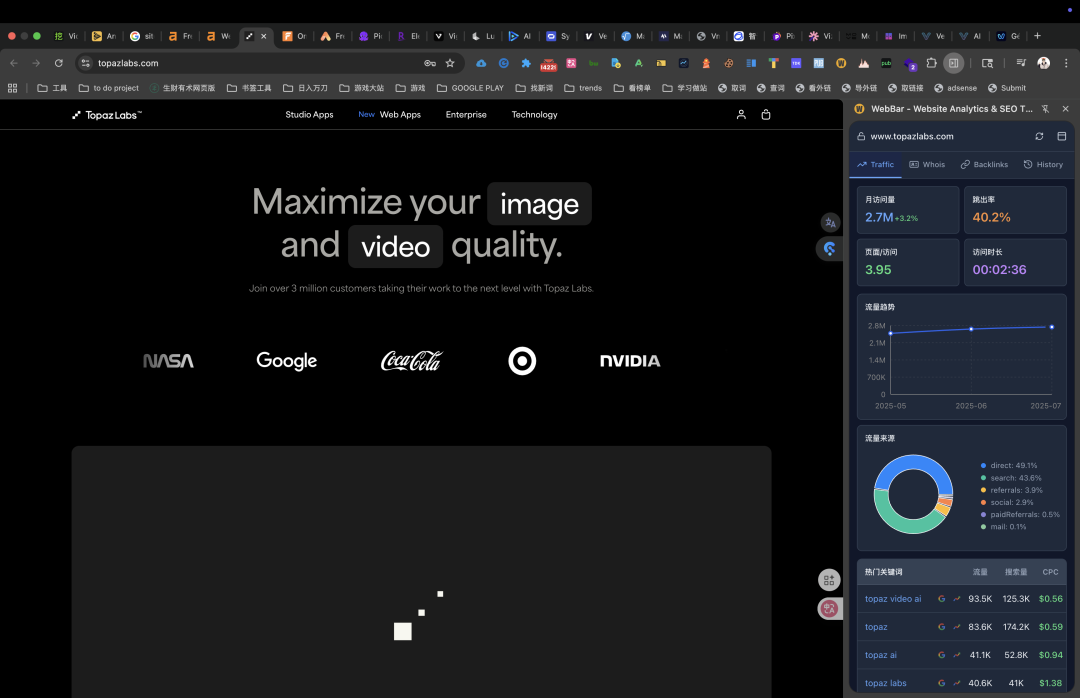
Task: Toggle the Chrome side panel button
Action: point(953,63)
